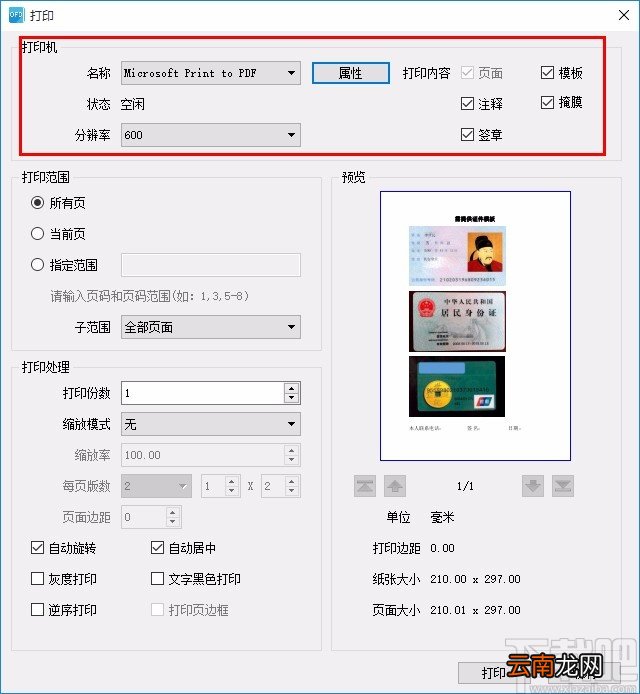Go to previous page in preview

coord(395,486)
